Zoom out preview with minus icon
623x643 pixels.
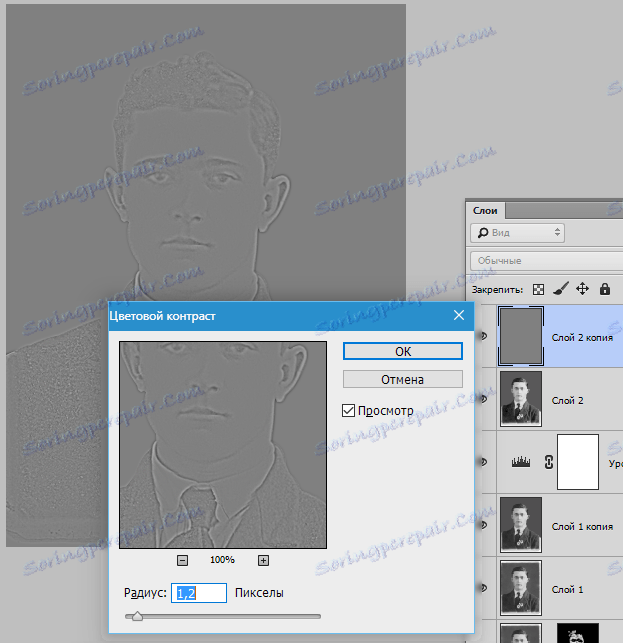pyautogui.click(x=183, y=560)
